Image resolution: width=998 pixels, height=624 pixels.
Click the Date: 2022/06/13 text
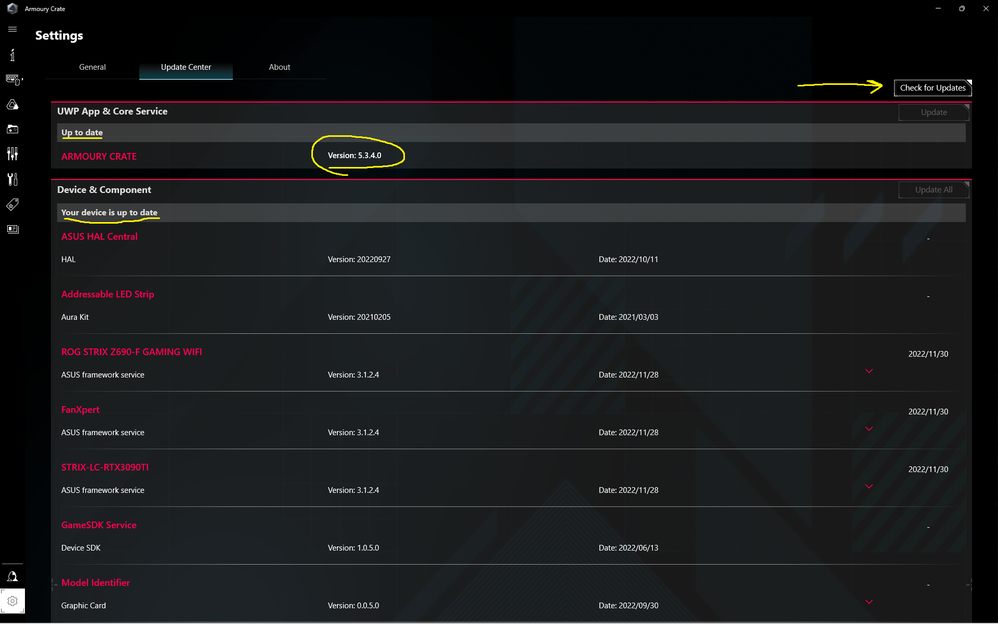(x=628, y=548)
